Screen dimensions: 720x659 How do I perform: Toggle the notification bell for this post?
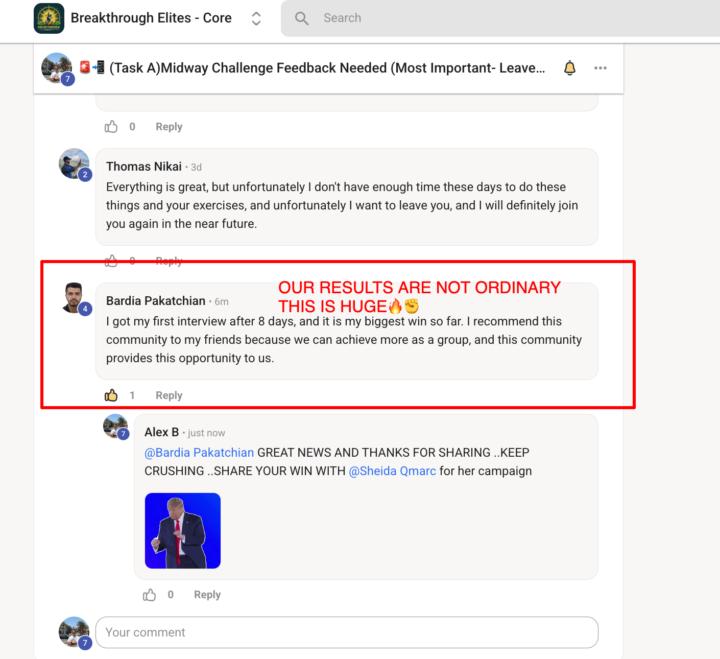(x=569, y=68)
